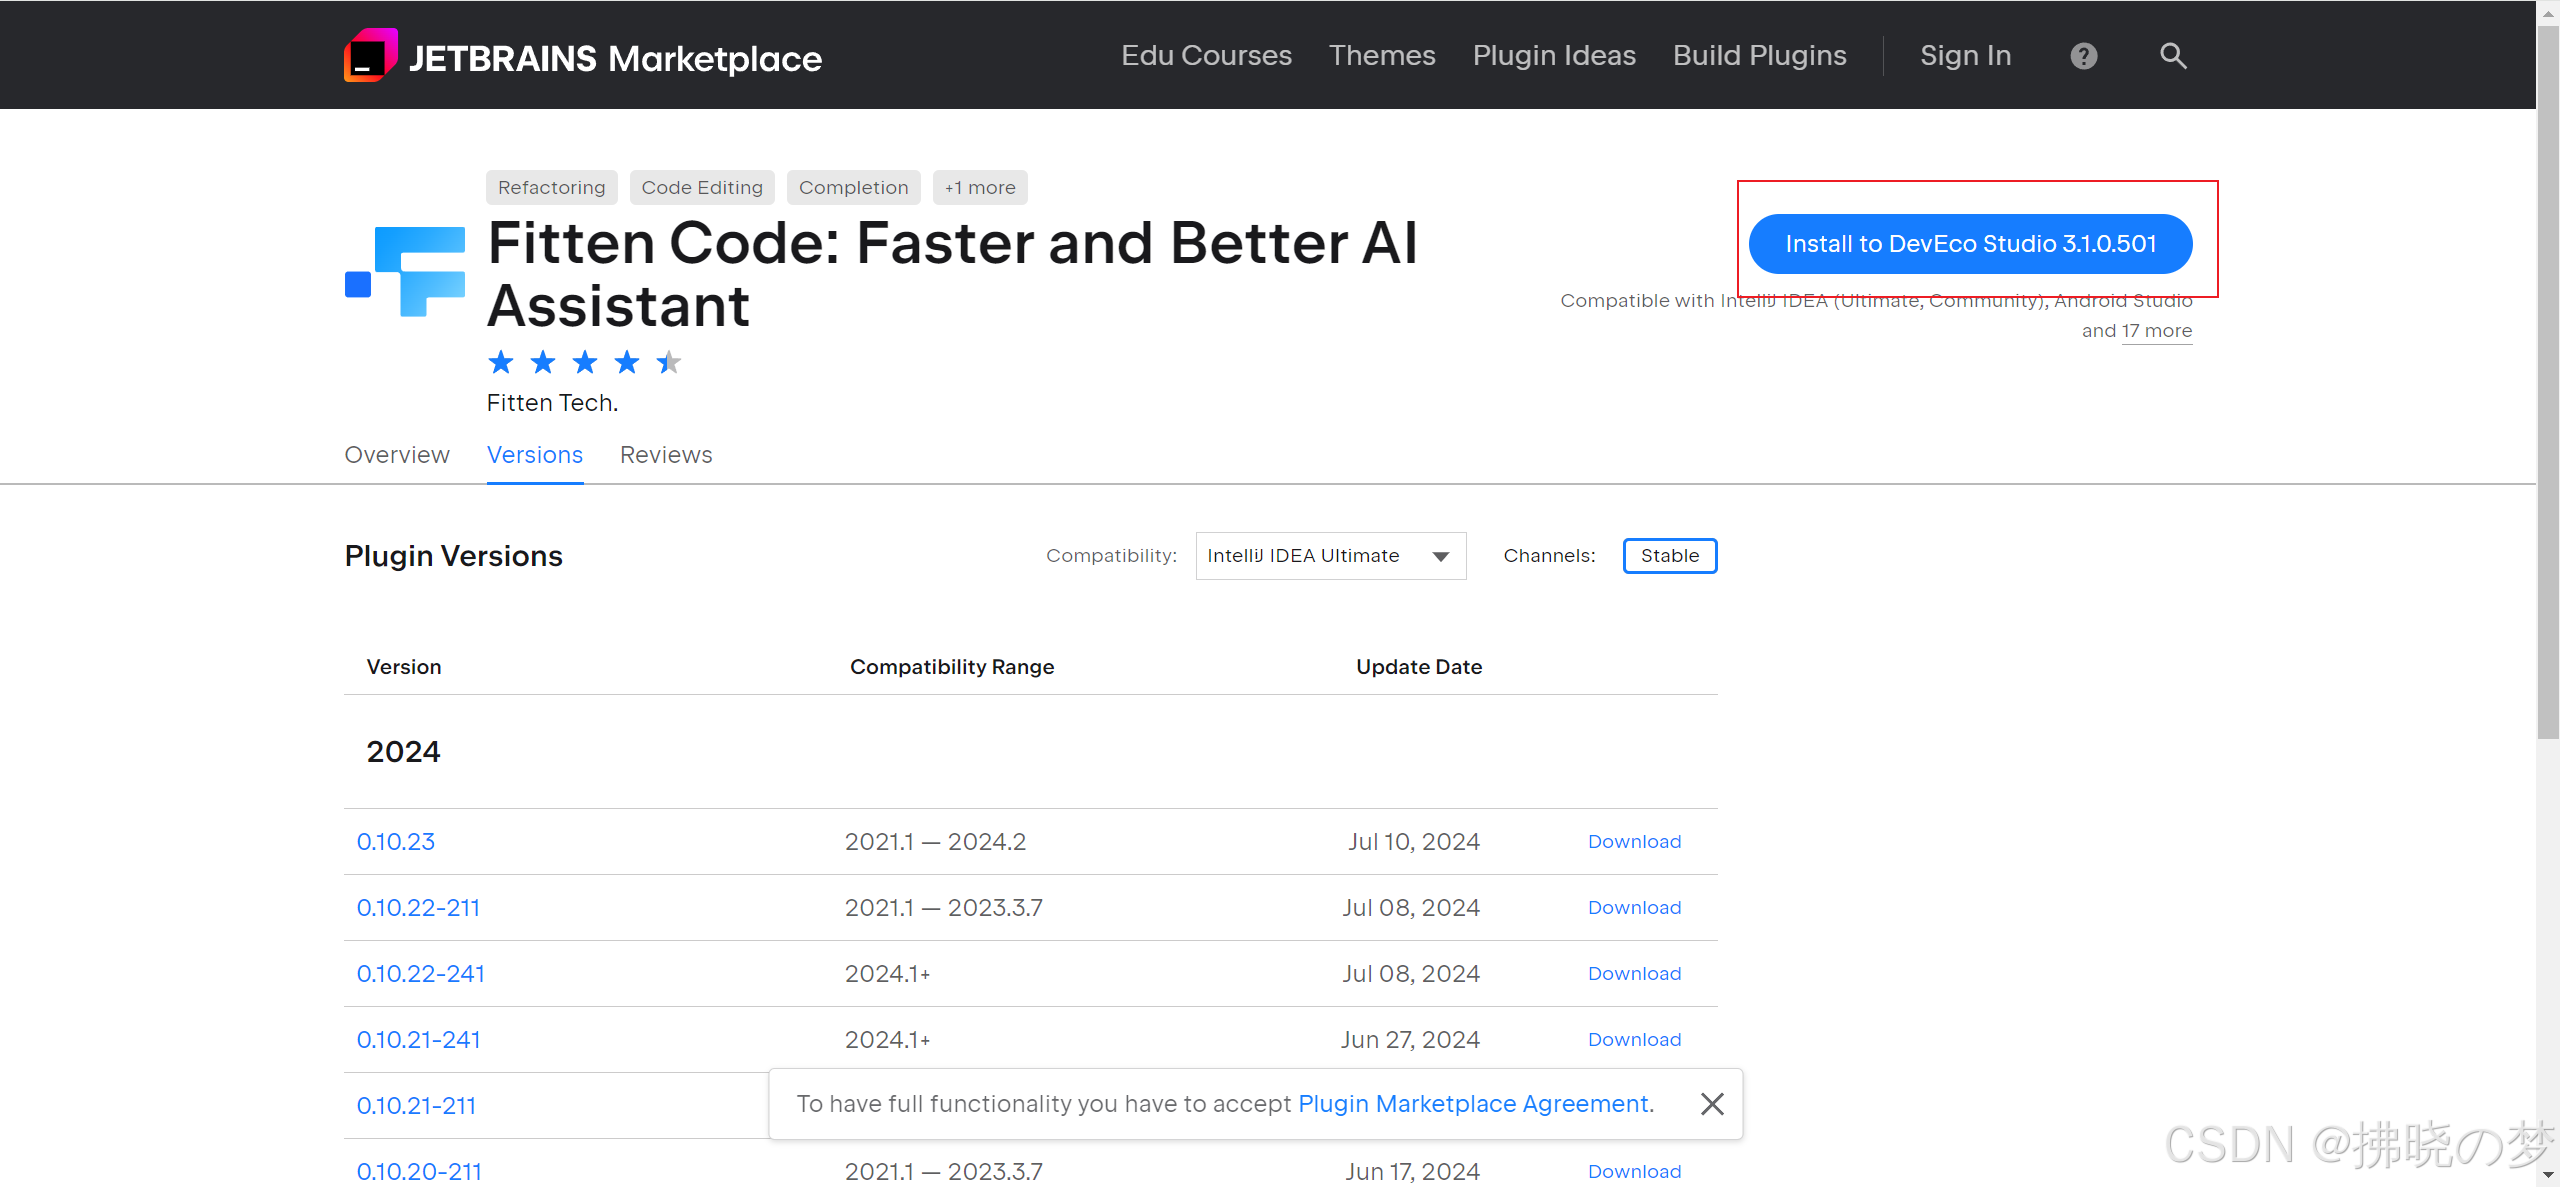Open the search magnifier icon

(2172, 55)
